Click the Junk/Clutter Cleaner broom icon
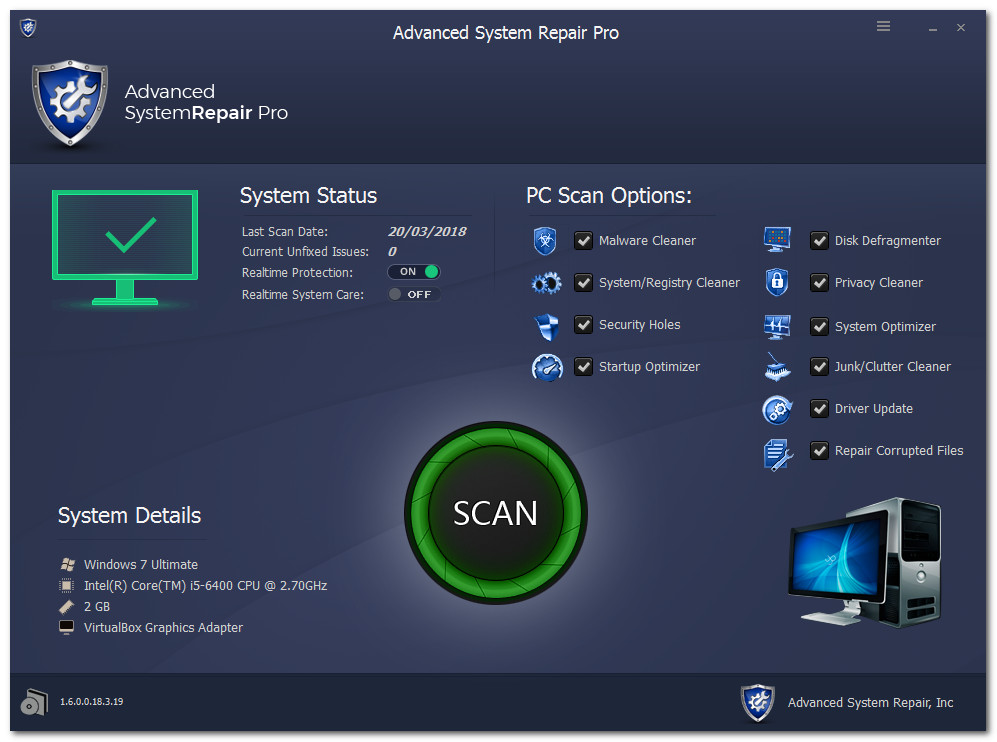The height and width of the screenshot is (742, 997). click(x=777, y=367)
